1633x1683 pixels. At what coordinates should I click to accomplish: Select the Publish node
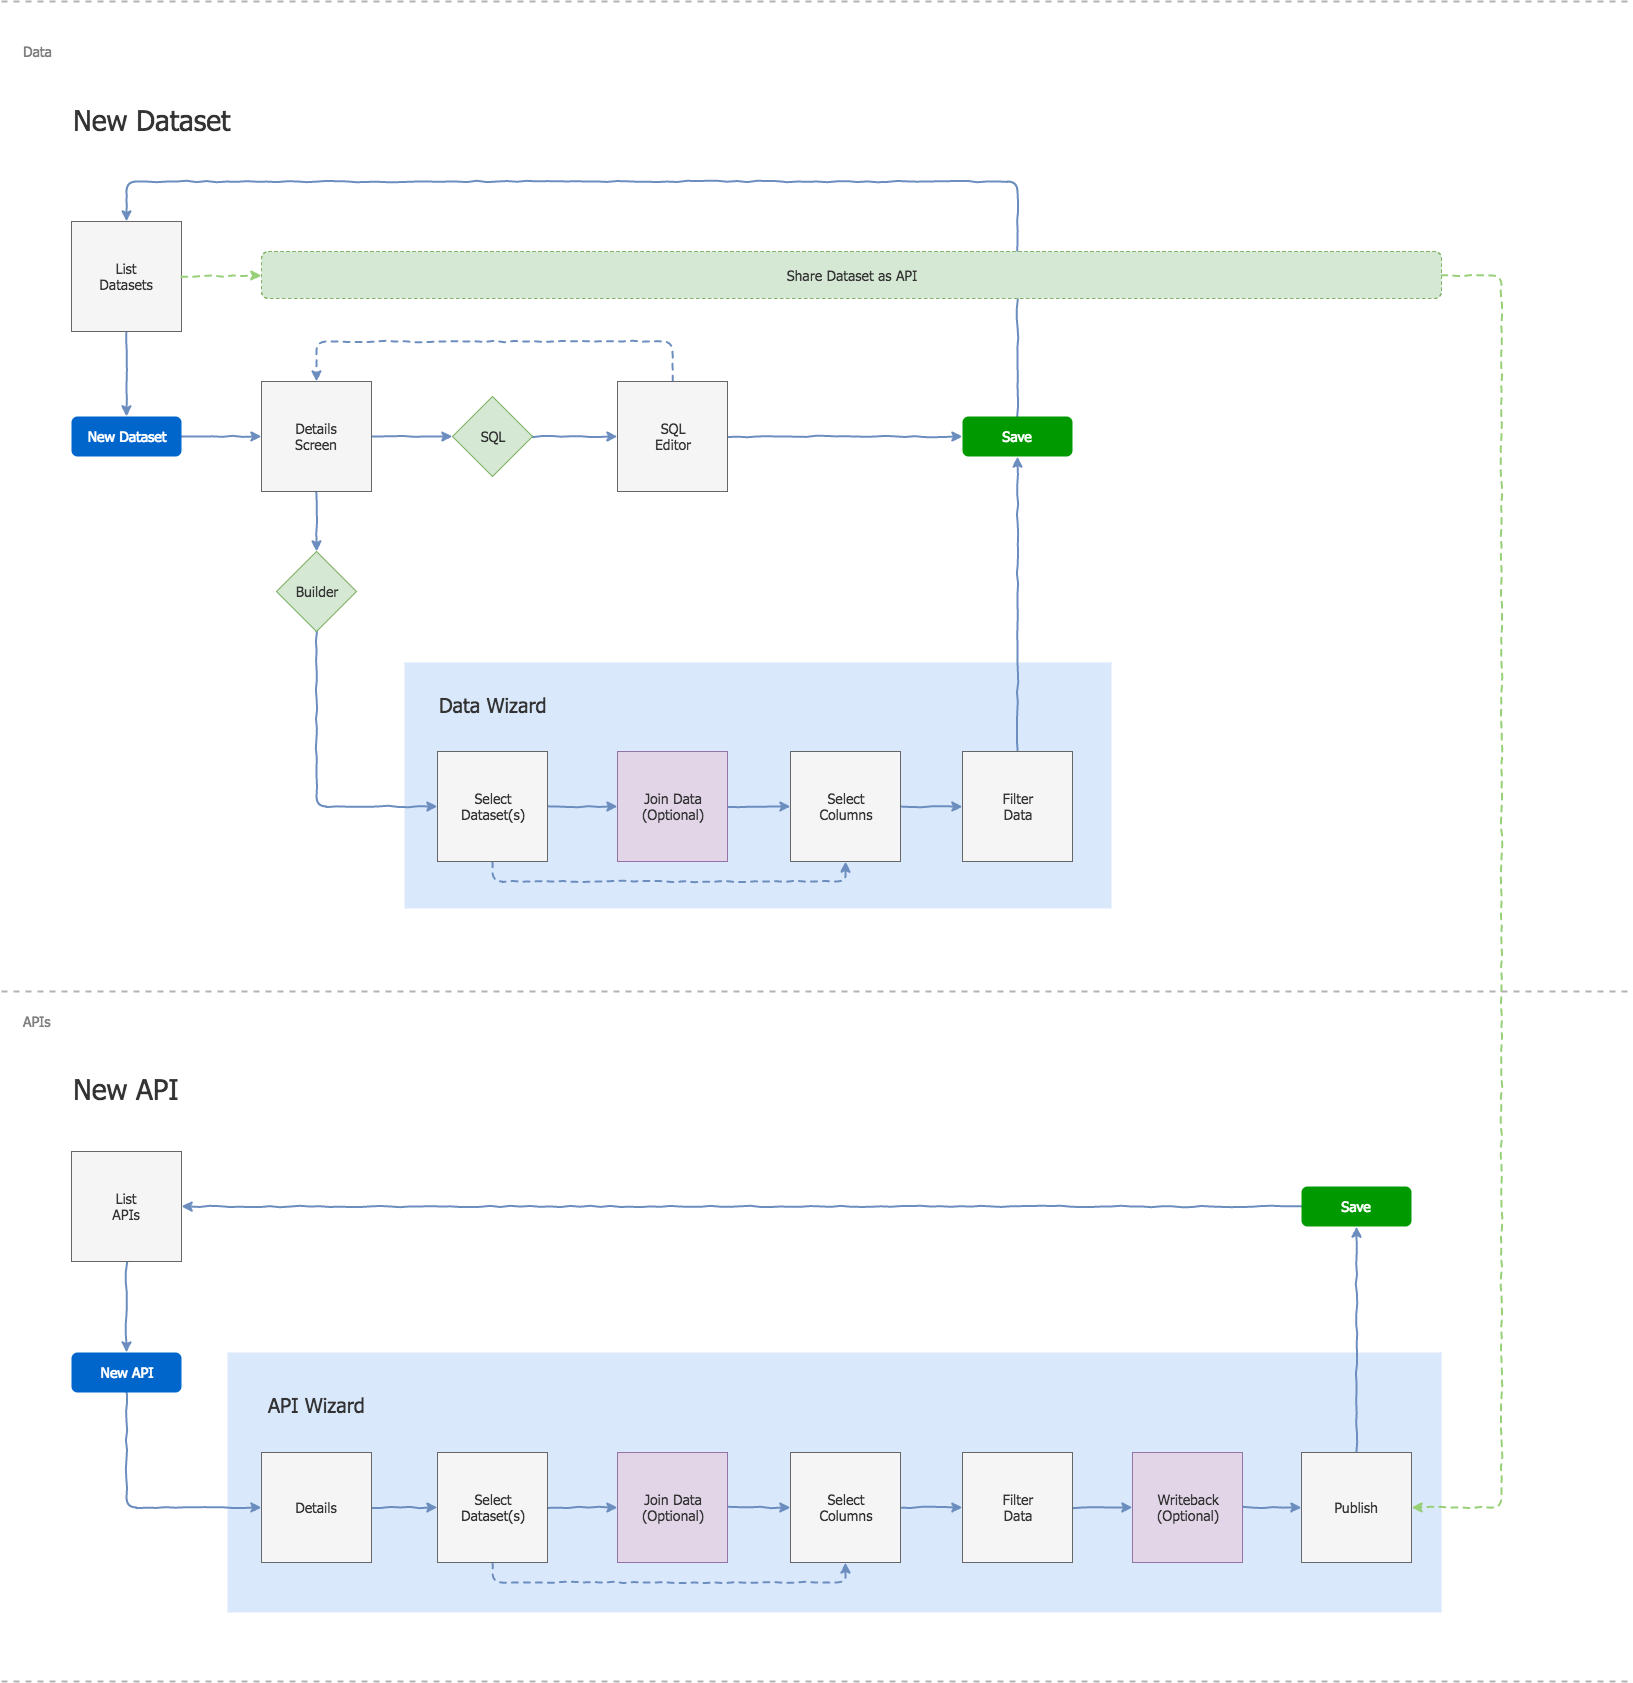1355,1507
